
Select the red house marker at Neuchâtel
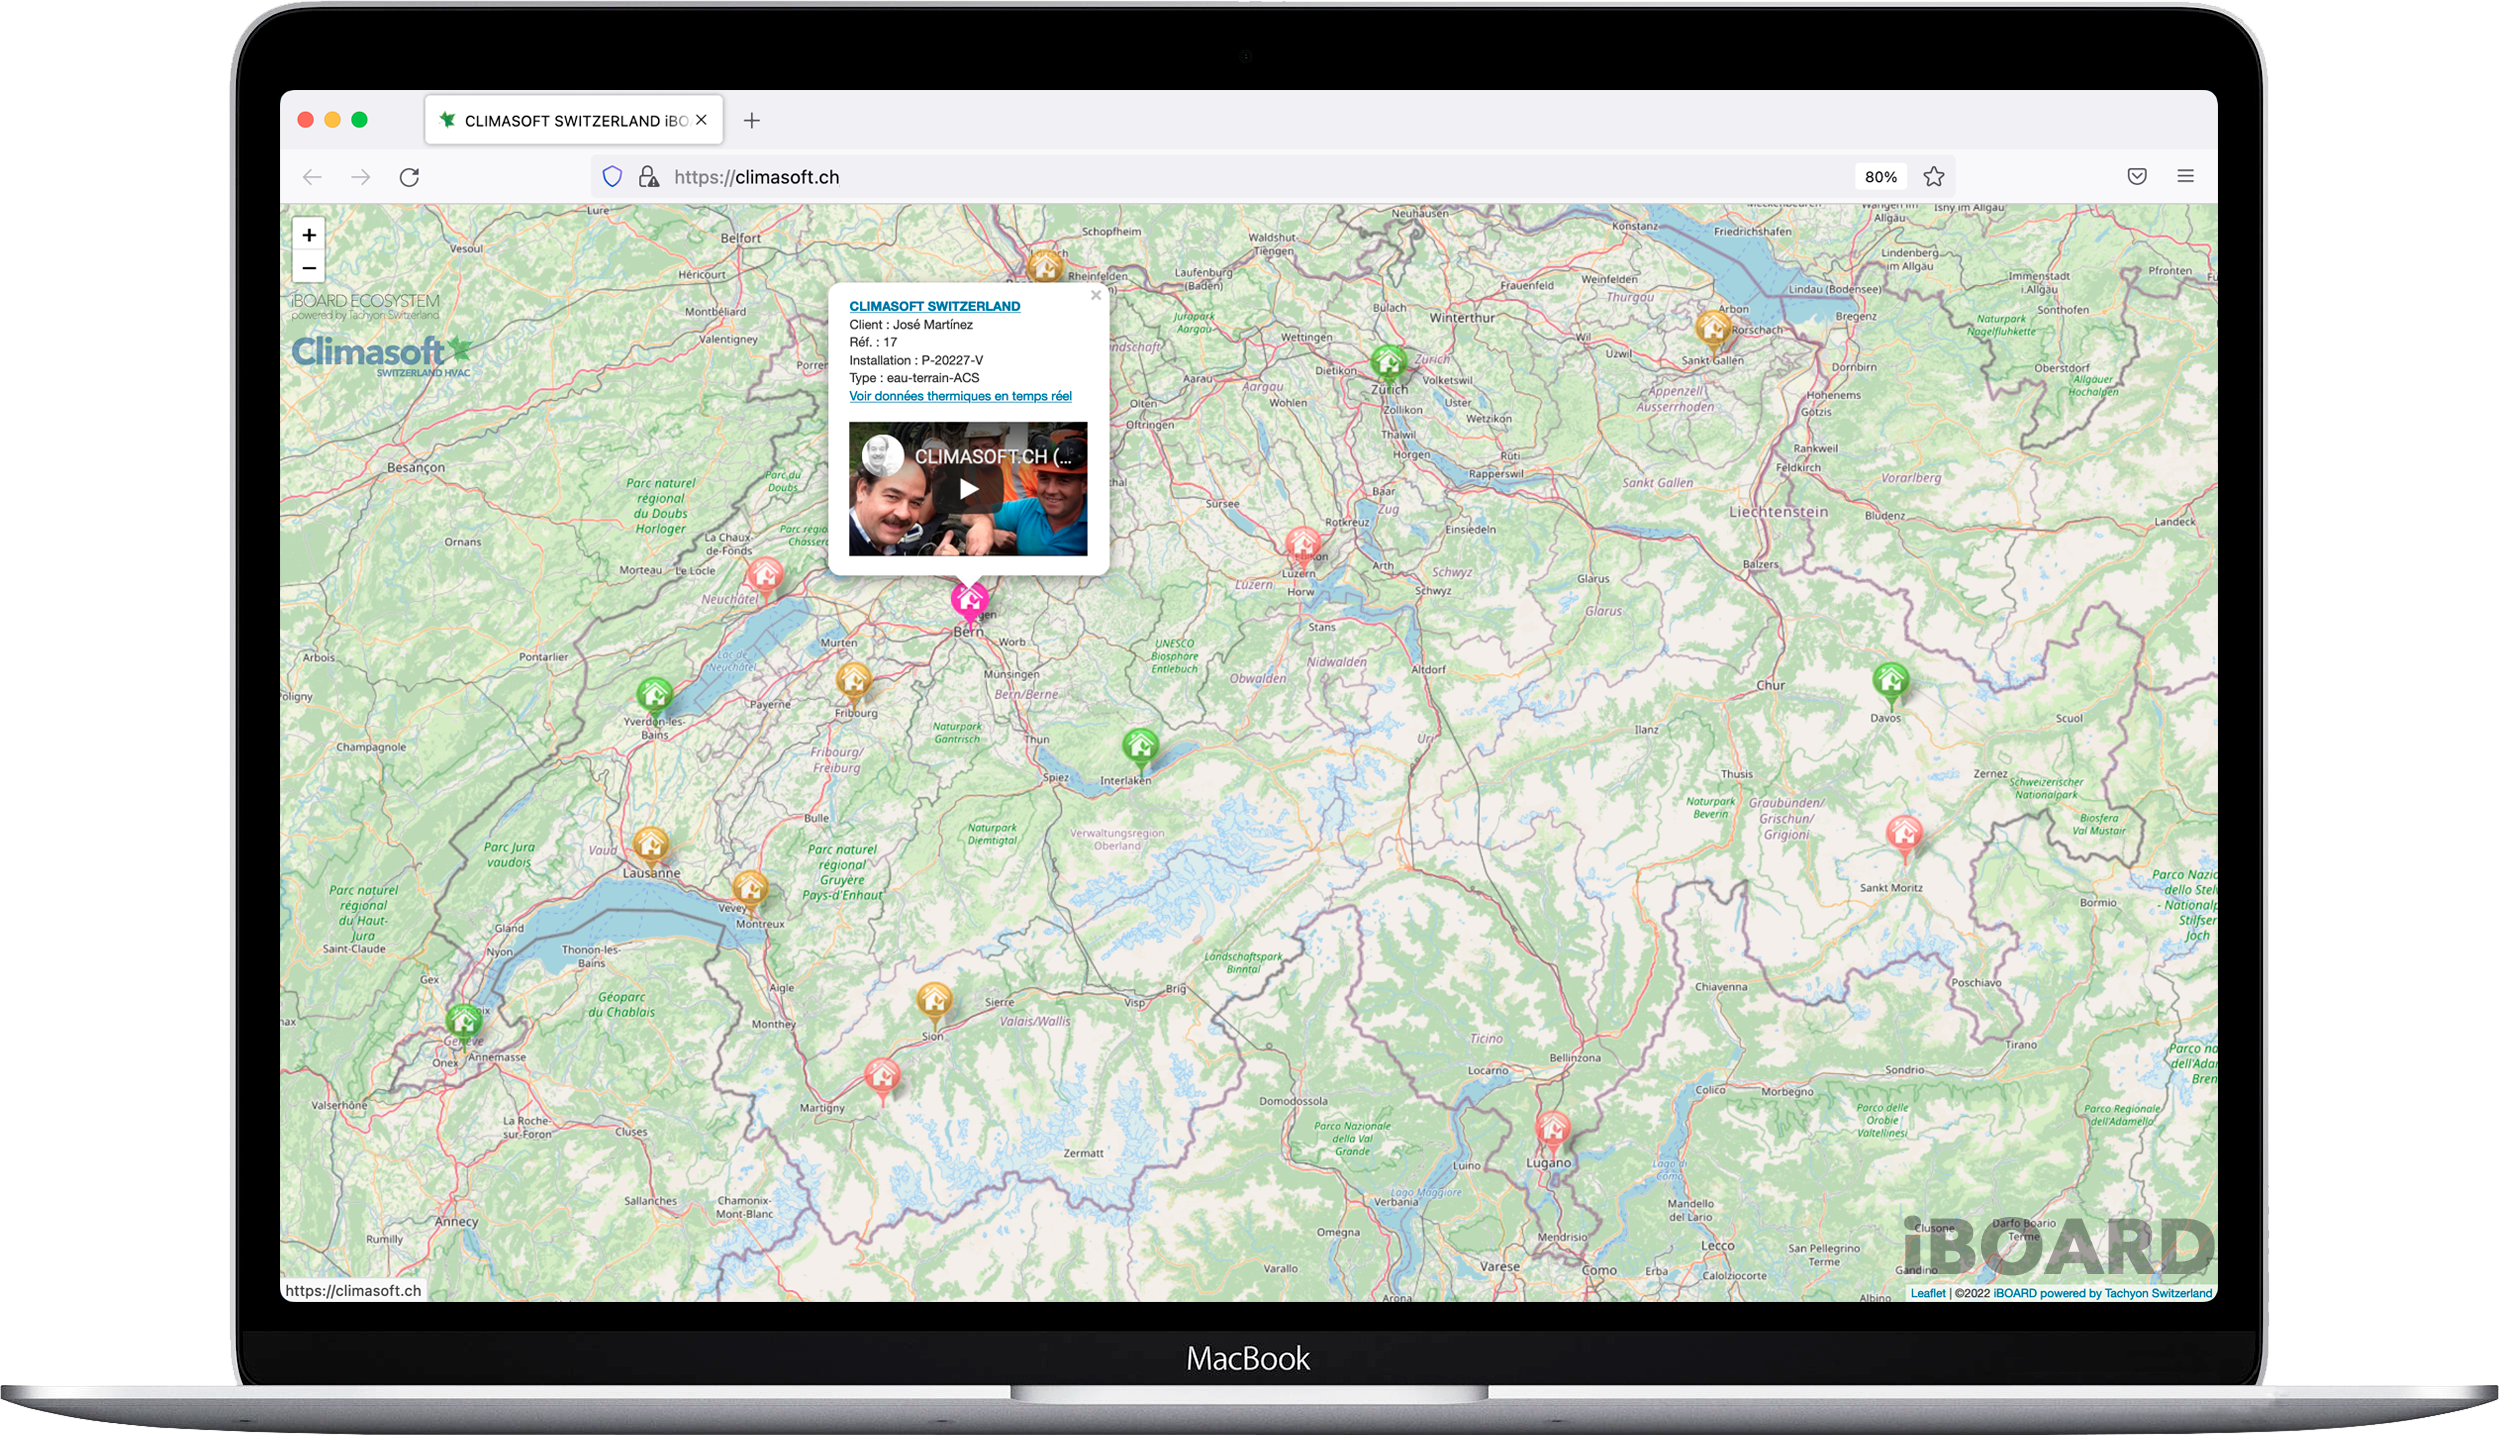[x=766, y=577]
